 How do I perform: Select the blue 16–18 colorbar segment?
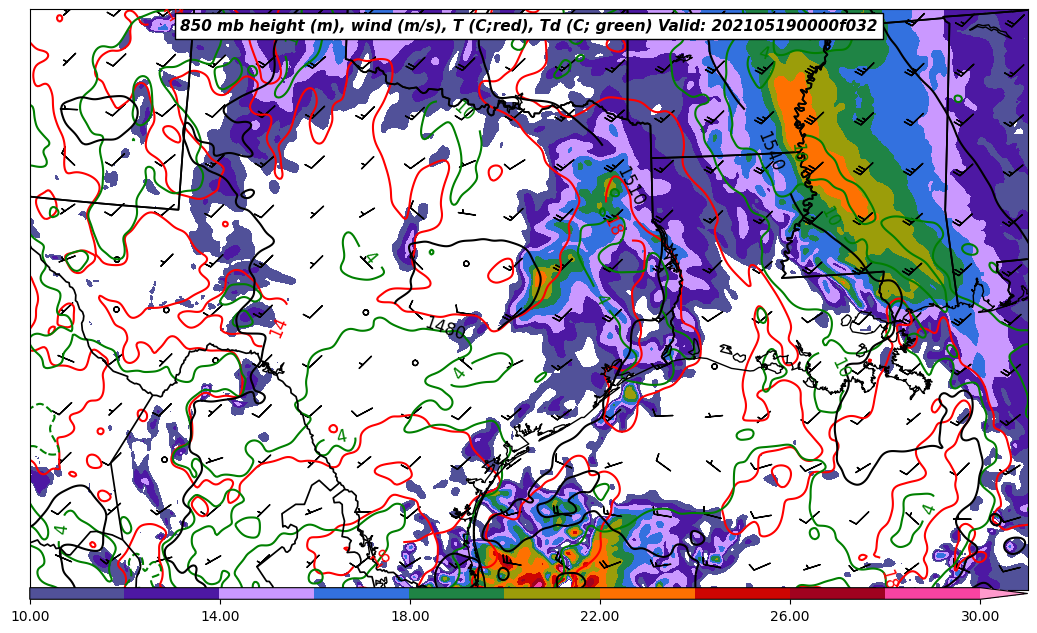click(x=362, y=593)
